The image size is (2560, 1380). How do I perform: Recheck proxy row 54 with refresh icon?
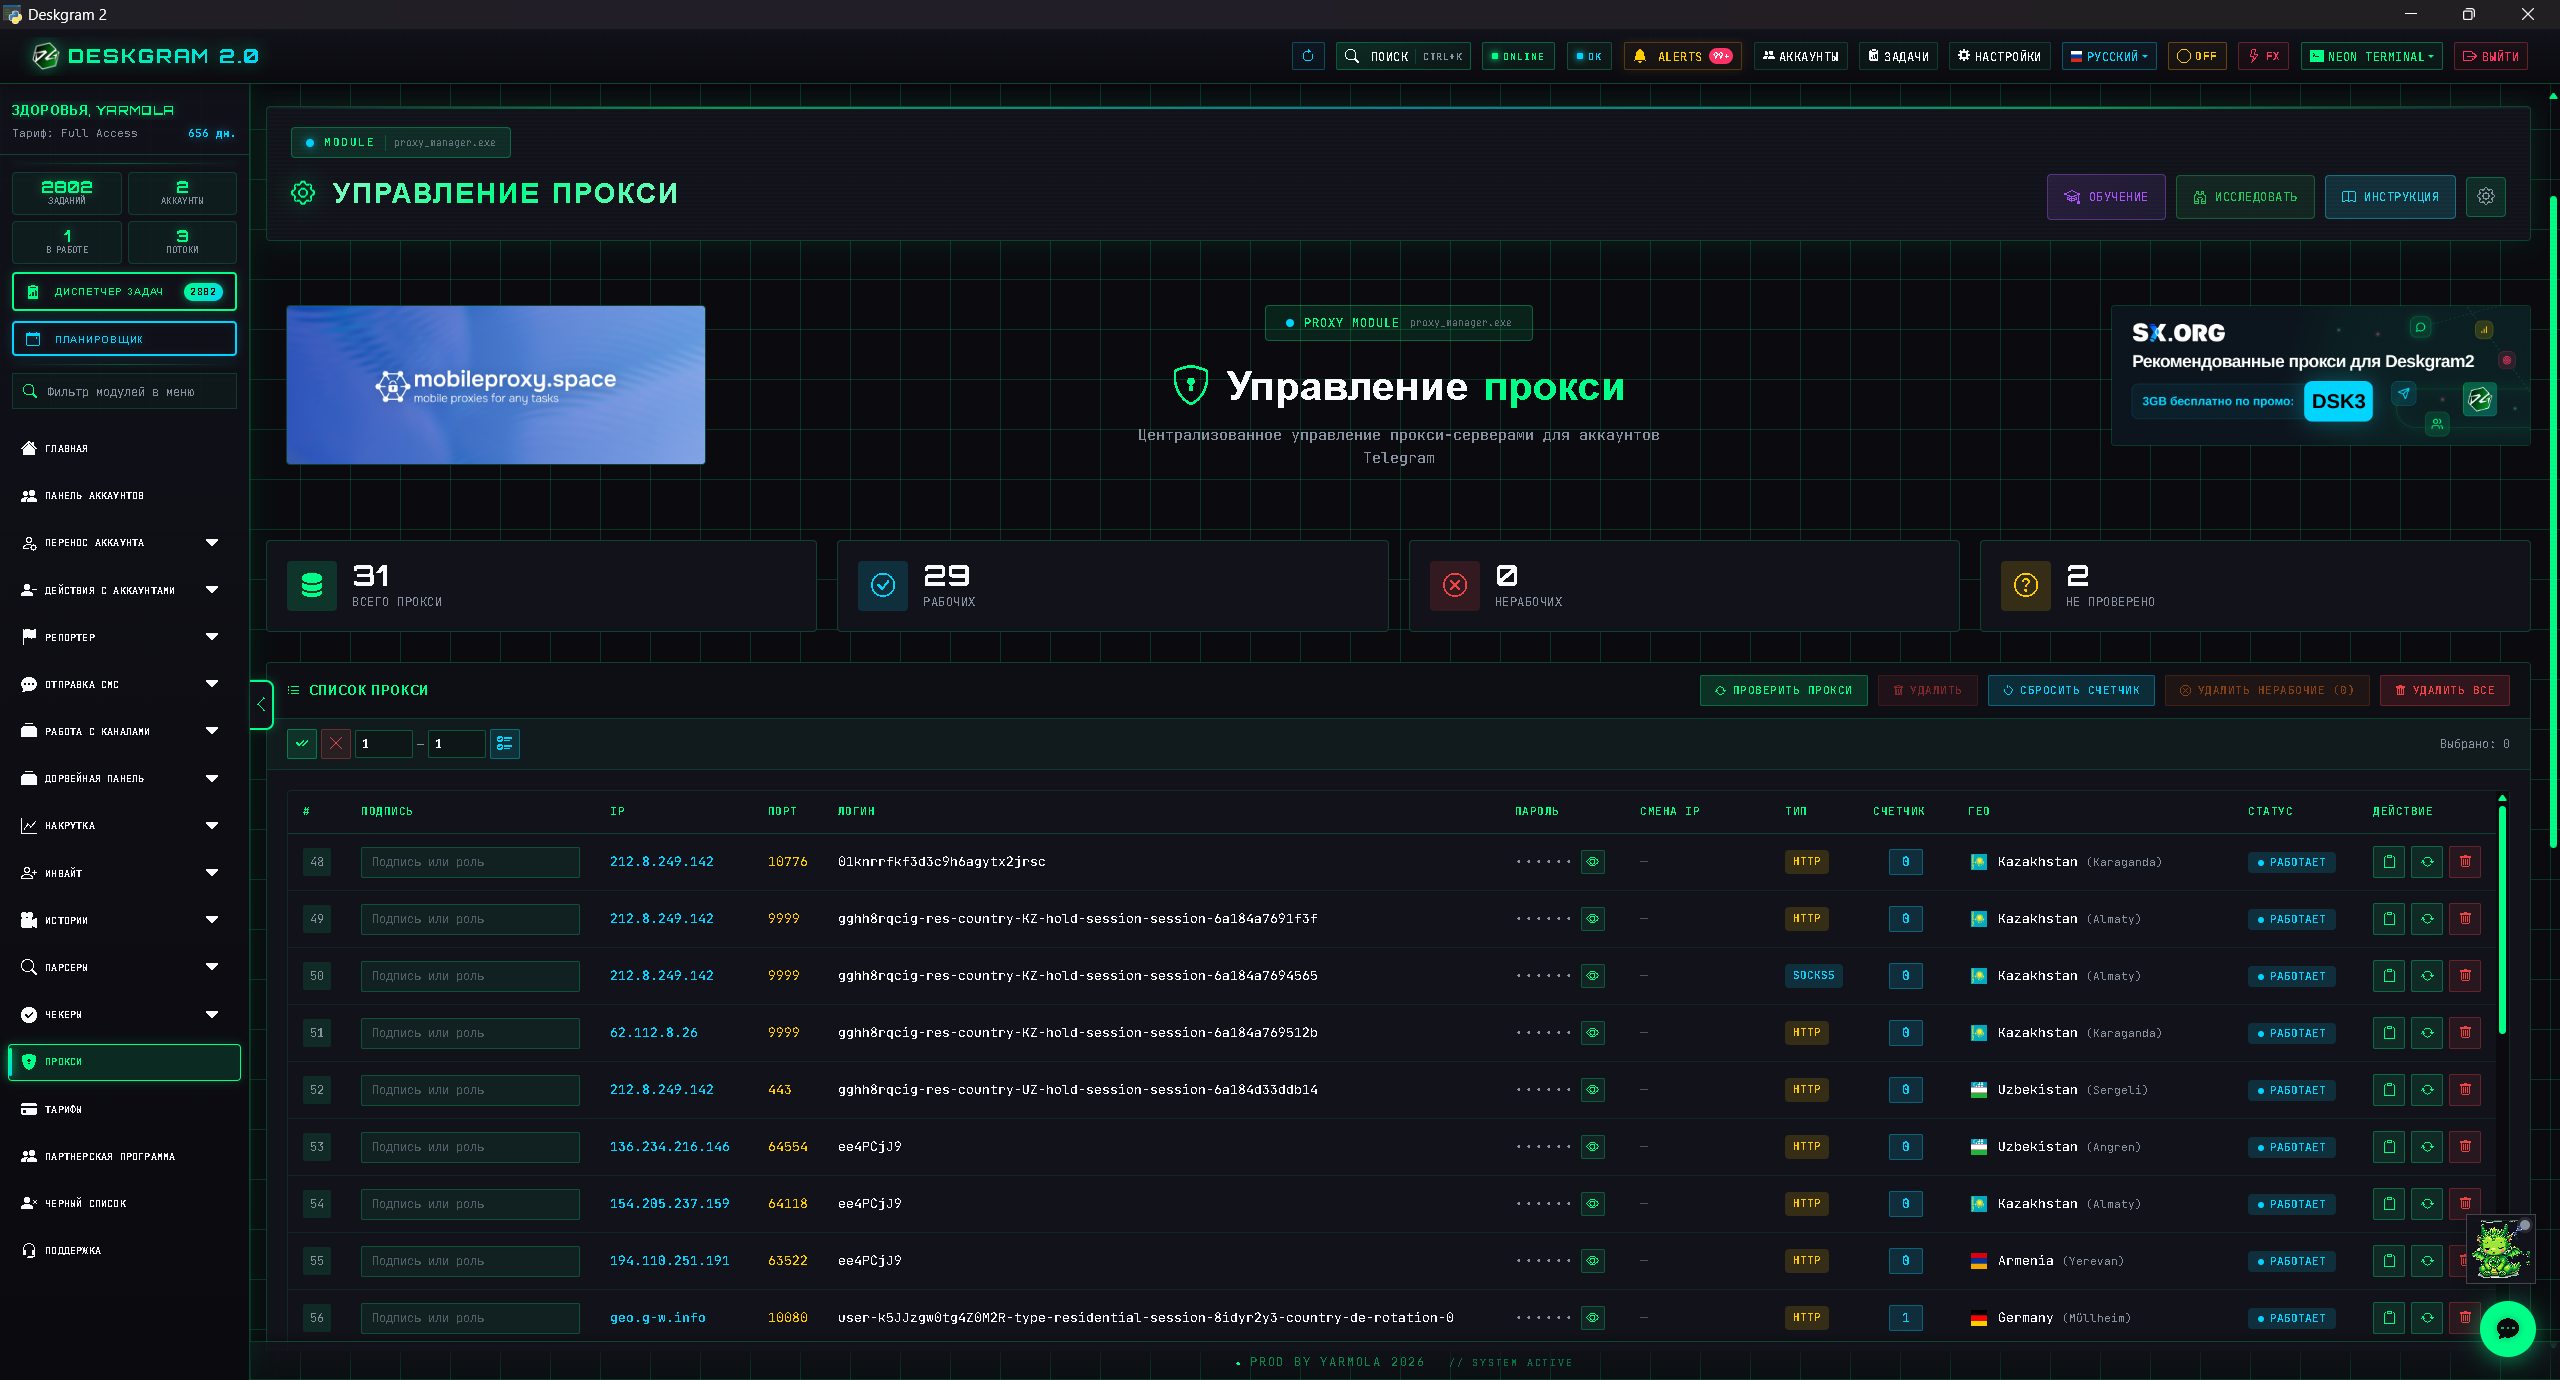[x=2427, y=1203]
